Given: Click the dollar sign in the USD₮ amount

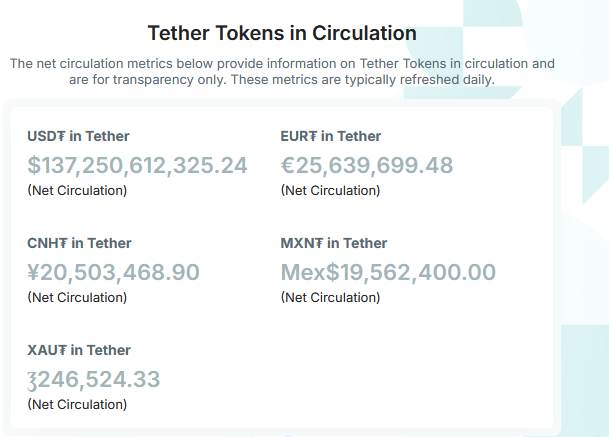Looking at the screenshot, I should coord(34,165).
